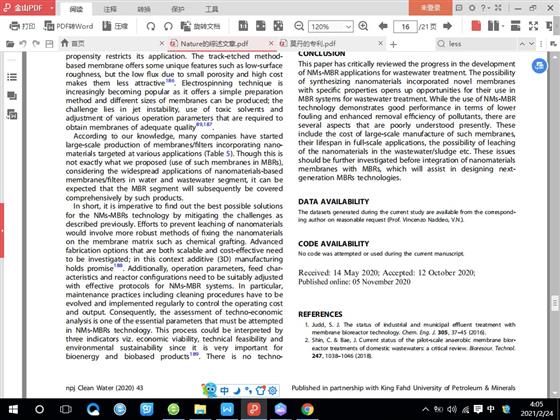Click the save icon in quick bar
The height and width of the screenshot is (420, 560).
(49, 44)
